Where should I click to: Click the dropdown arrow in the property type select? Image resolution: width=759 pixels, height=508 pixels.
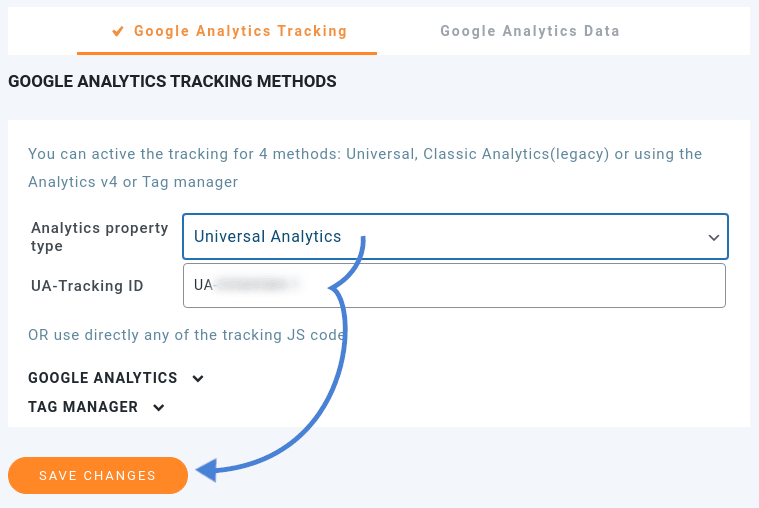(714, 238)
